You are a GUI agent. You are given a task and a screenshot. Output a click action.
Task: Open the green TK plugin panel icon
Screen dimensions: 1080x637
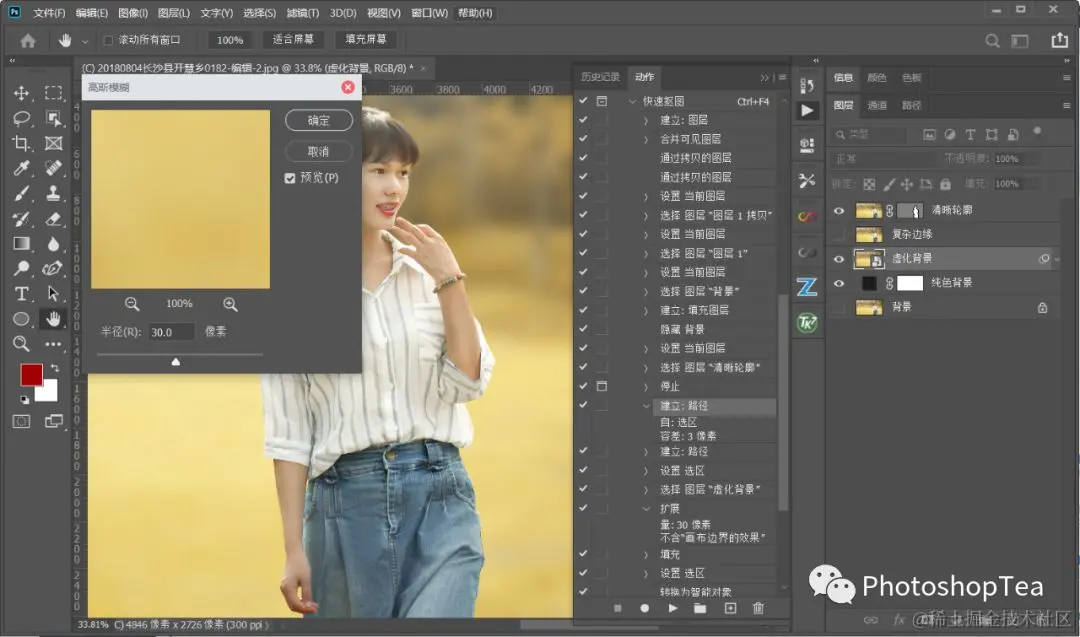807,322
